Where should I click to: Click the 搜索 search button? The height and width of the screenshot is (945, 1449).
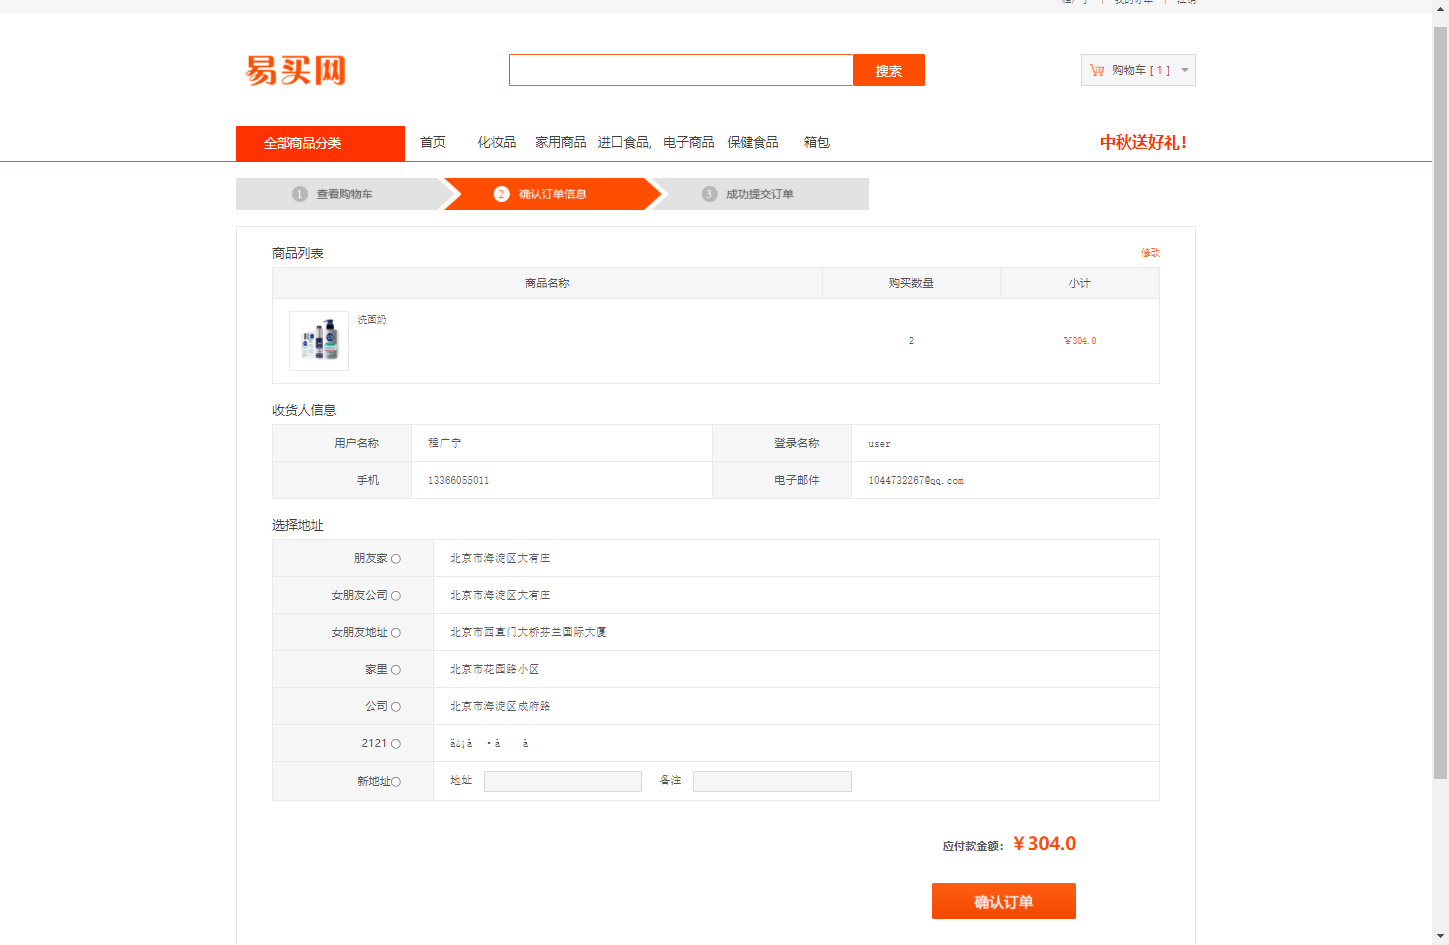coord(888,70)
